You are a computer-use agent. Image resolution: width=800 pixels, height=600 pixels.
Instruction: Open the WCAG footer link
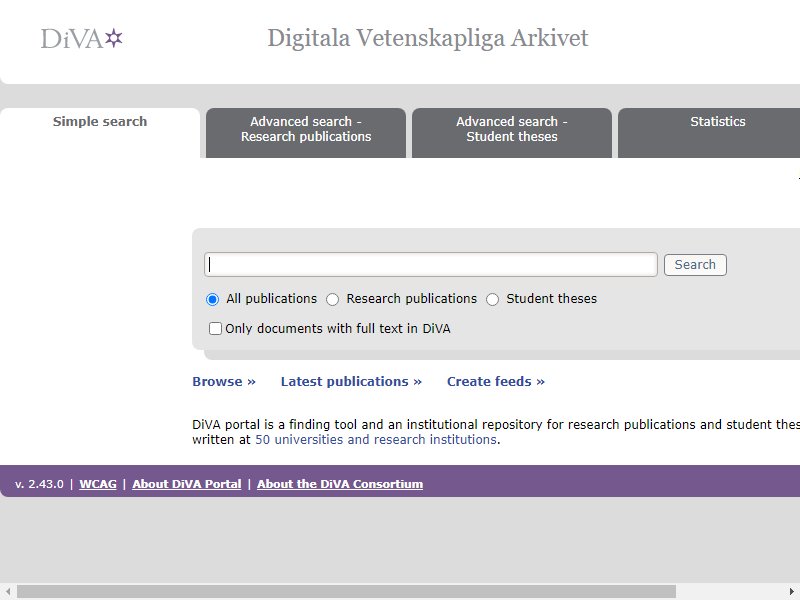click(98, 484)
